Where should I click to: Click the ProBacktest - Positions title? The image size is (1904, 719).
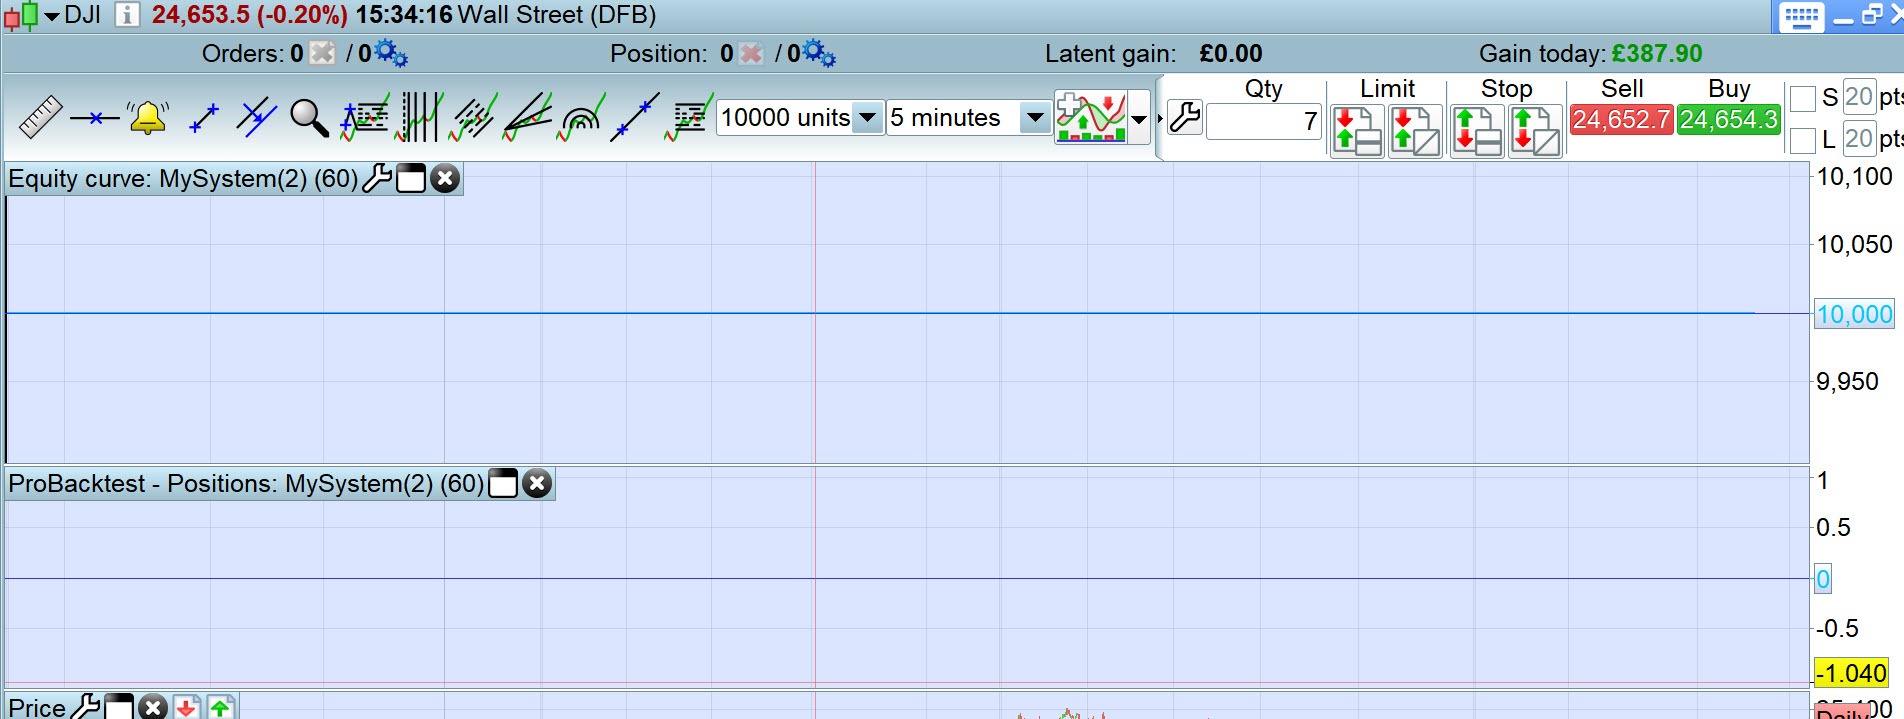point(246,484)
